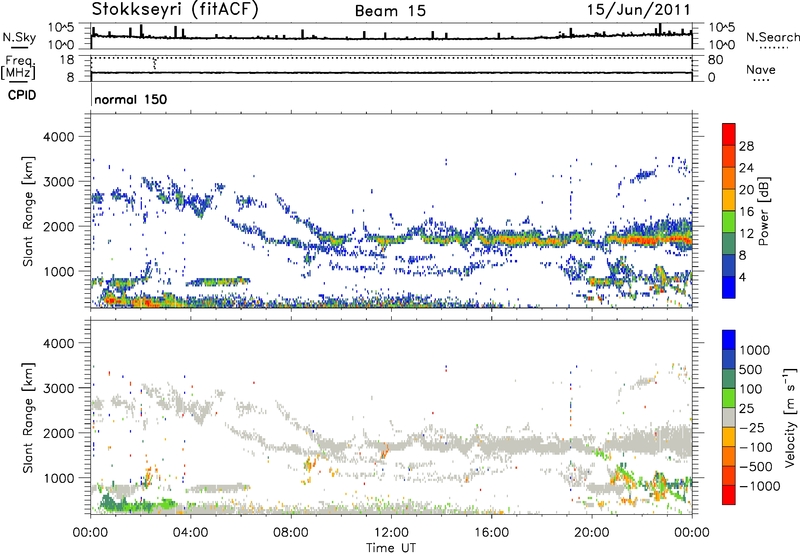Screen dimensions: 800x554
Task: Click the 12 label on Power scale
Action: click(x=746, y=234)
